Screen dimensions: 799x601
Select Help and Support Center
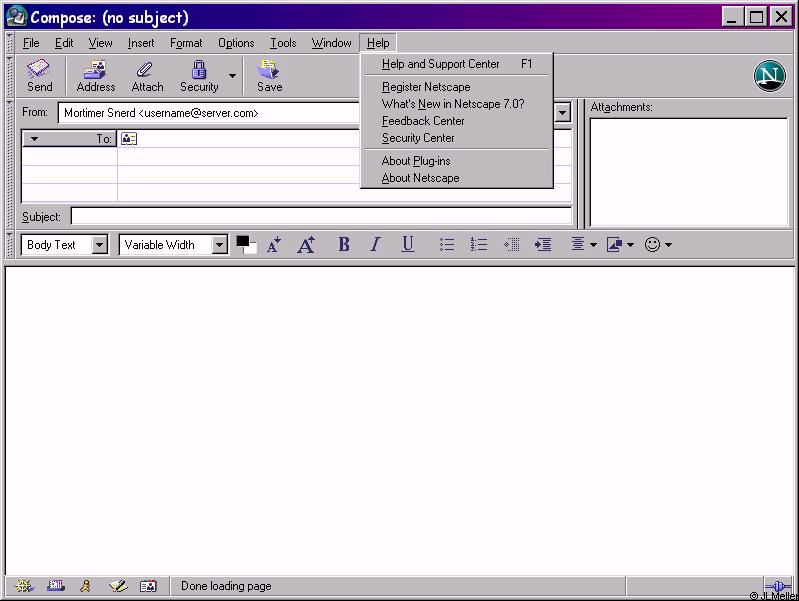tap(457, 64)
